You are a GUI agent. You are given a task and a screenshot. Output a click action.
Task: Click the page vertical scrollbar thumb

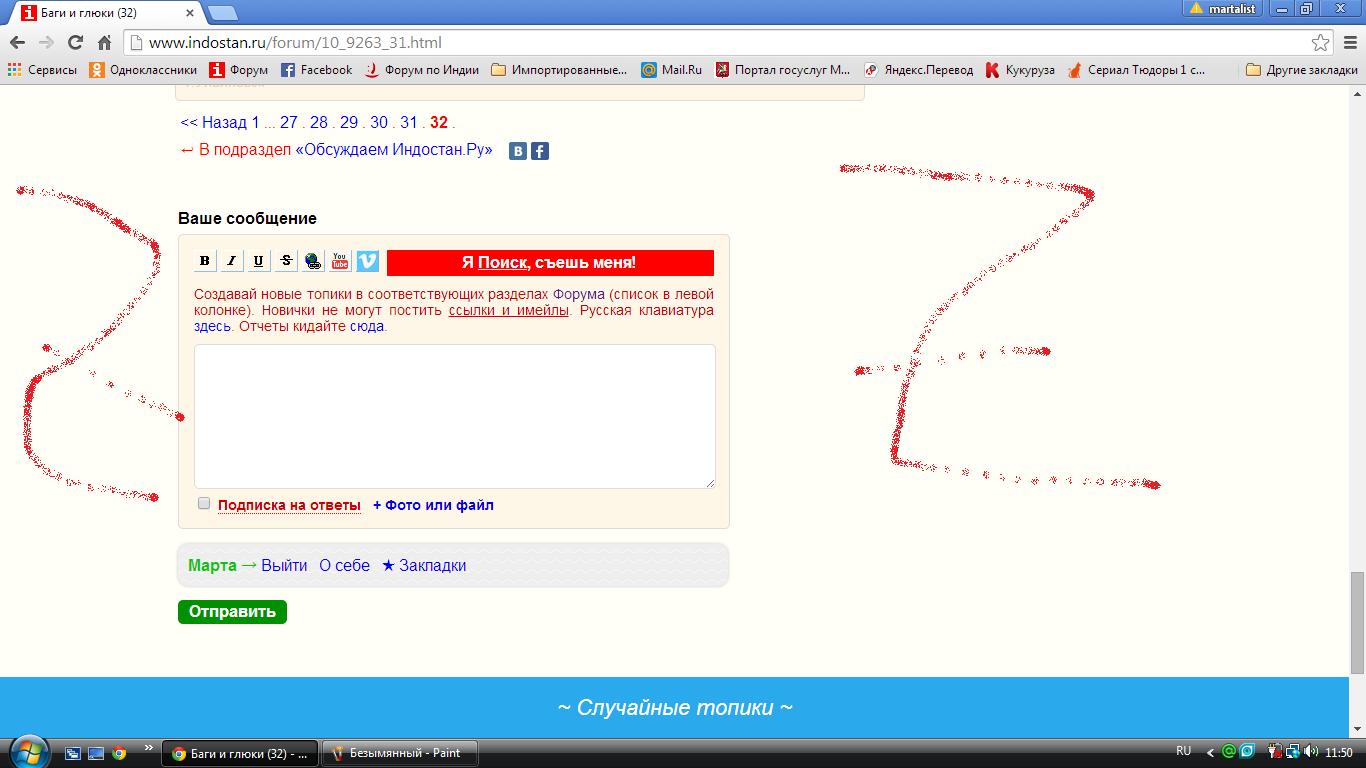pos(1356,620)
